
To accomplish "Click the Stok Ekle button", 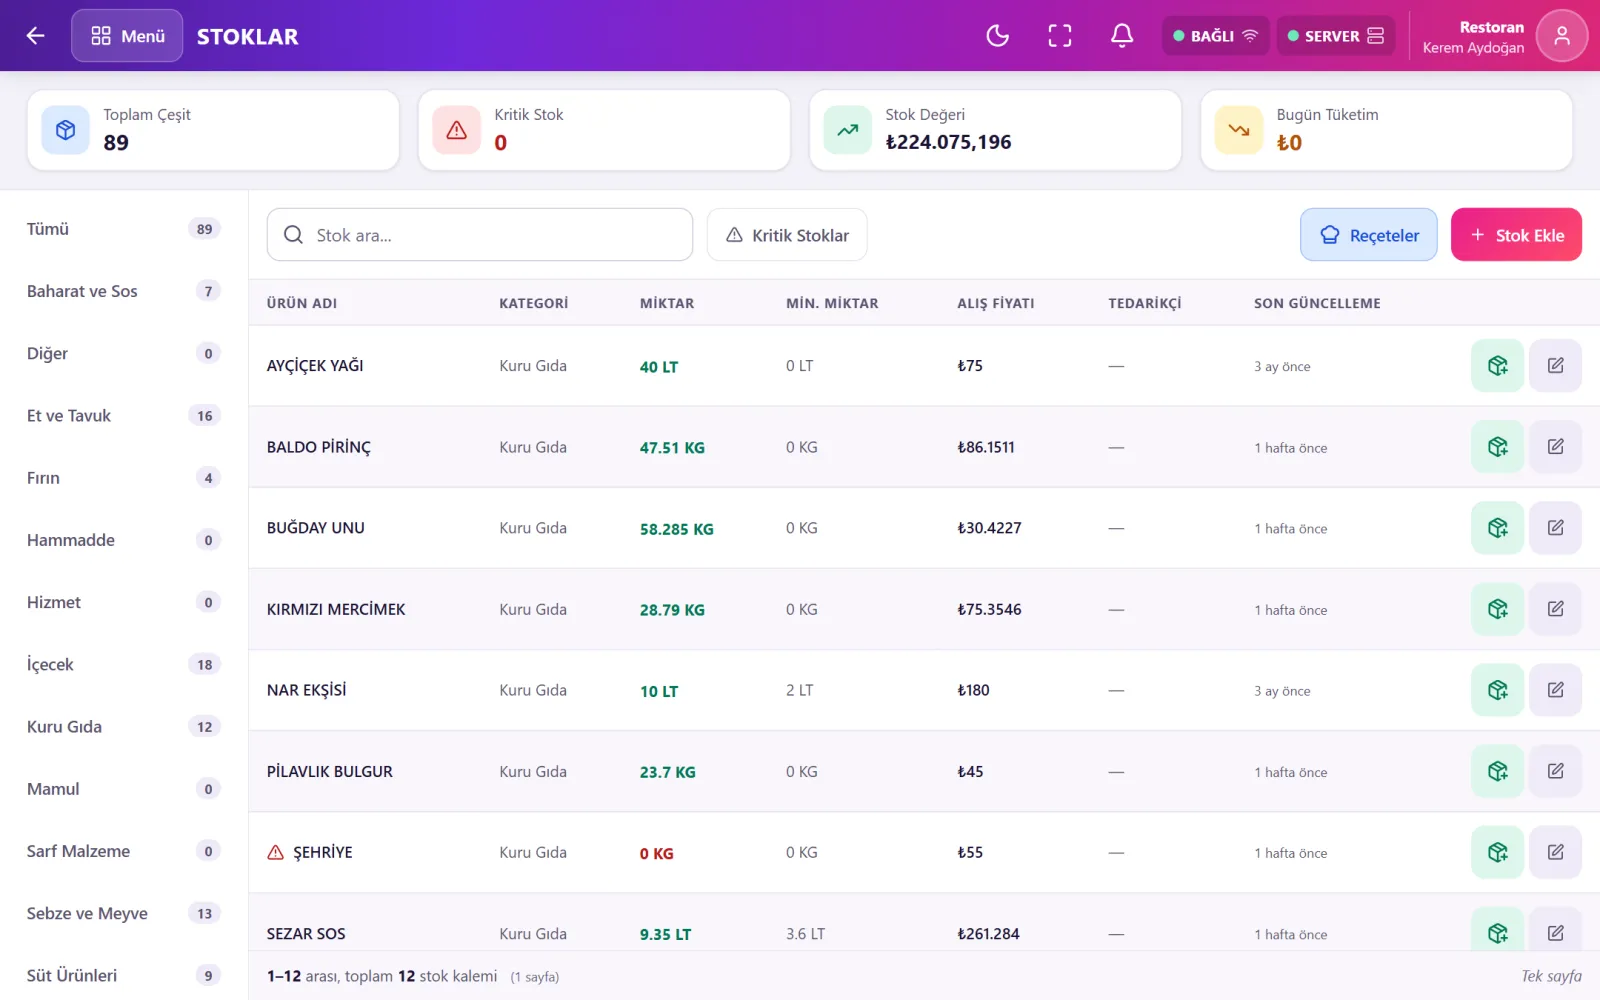I will (x=1516, y=235).
